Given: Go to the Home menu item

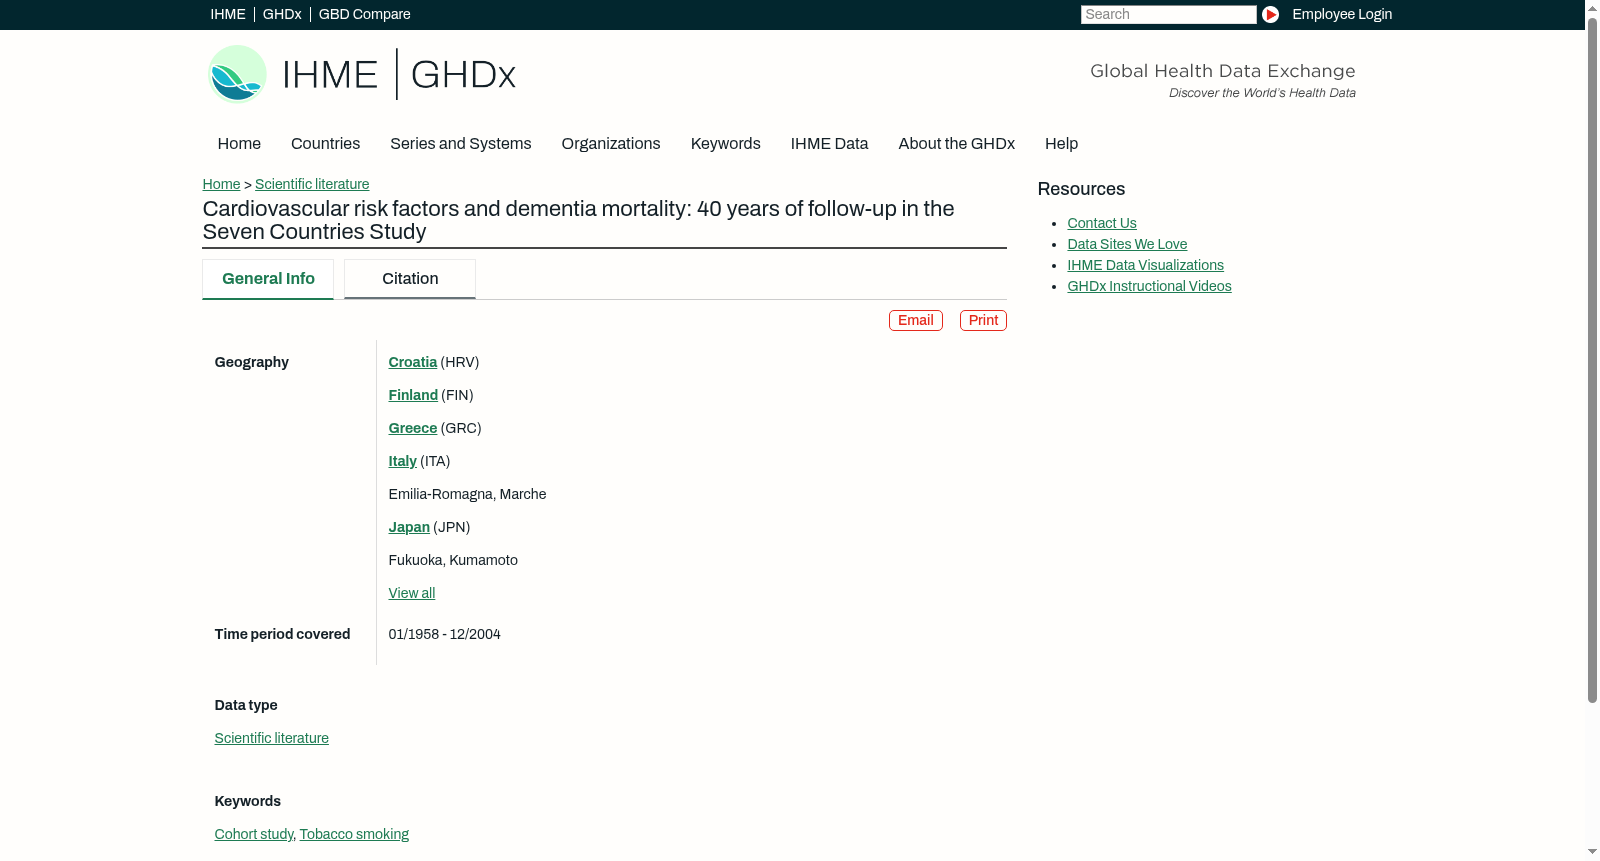Looking at the screenshot, I should click(239, 144).
